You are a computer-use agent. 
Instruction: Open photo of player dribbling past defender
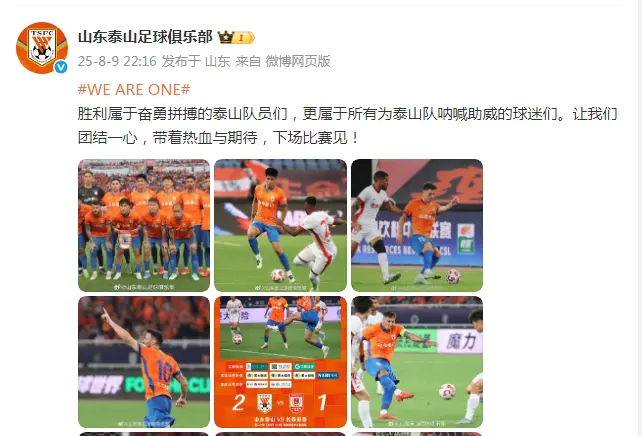click(280, 225)
